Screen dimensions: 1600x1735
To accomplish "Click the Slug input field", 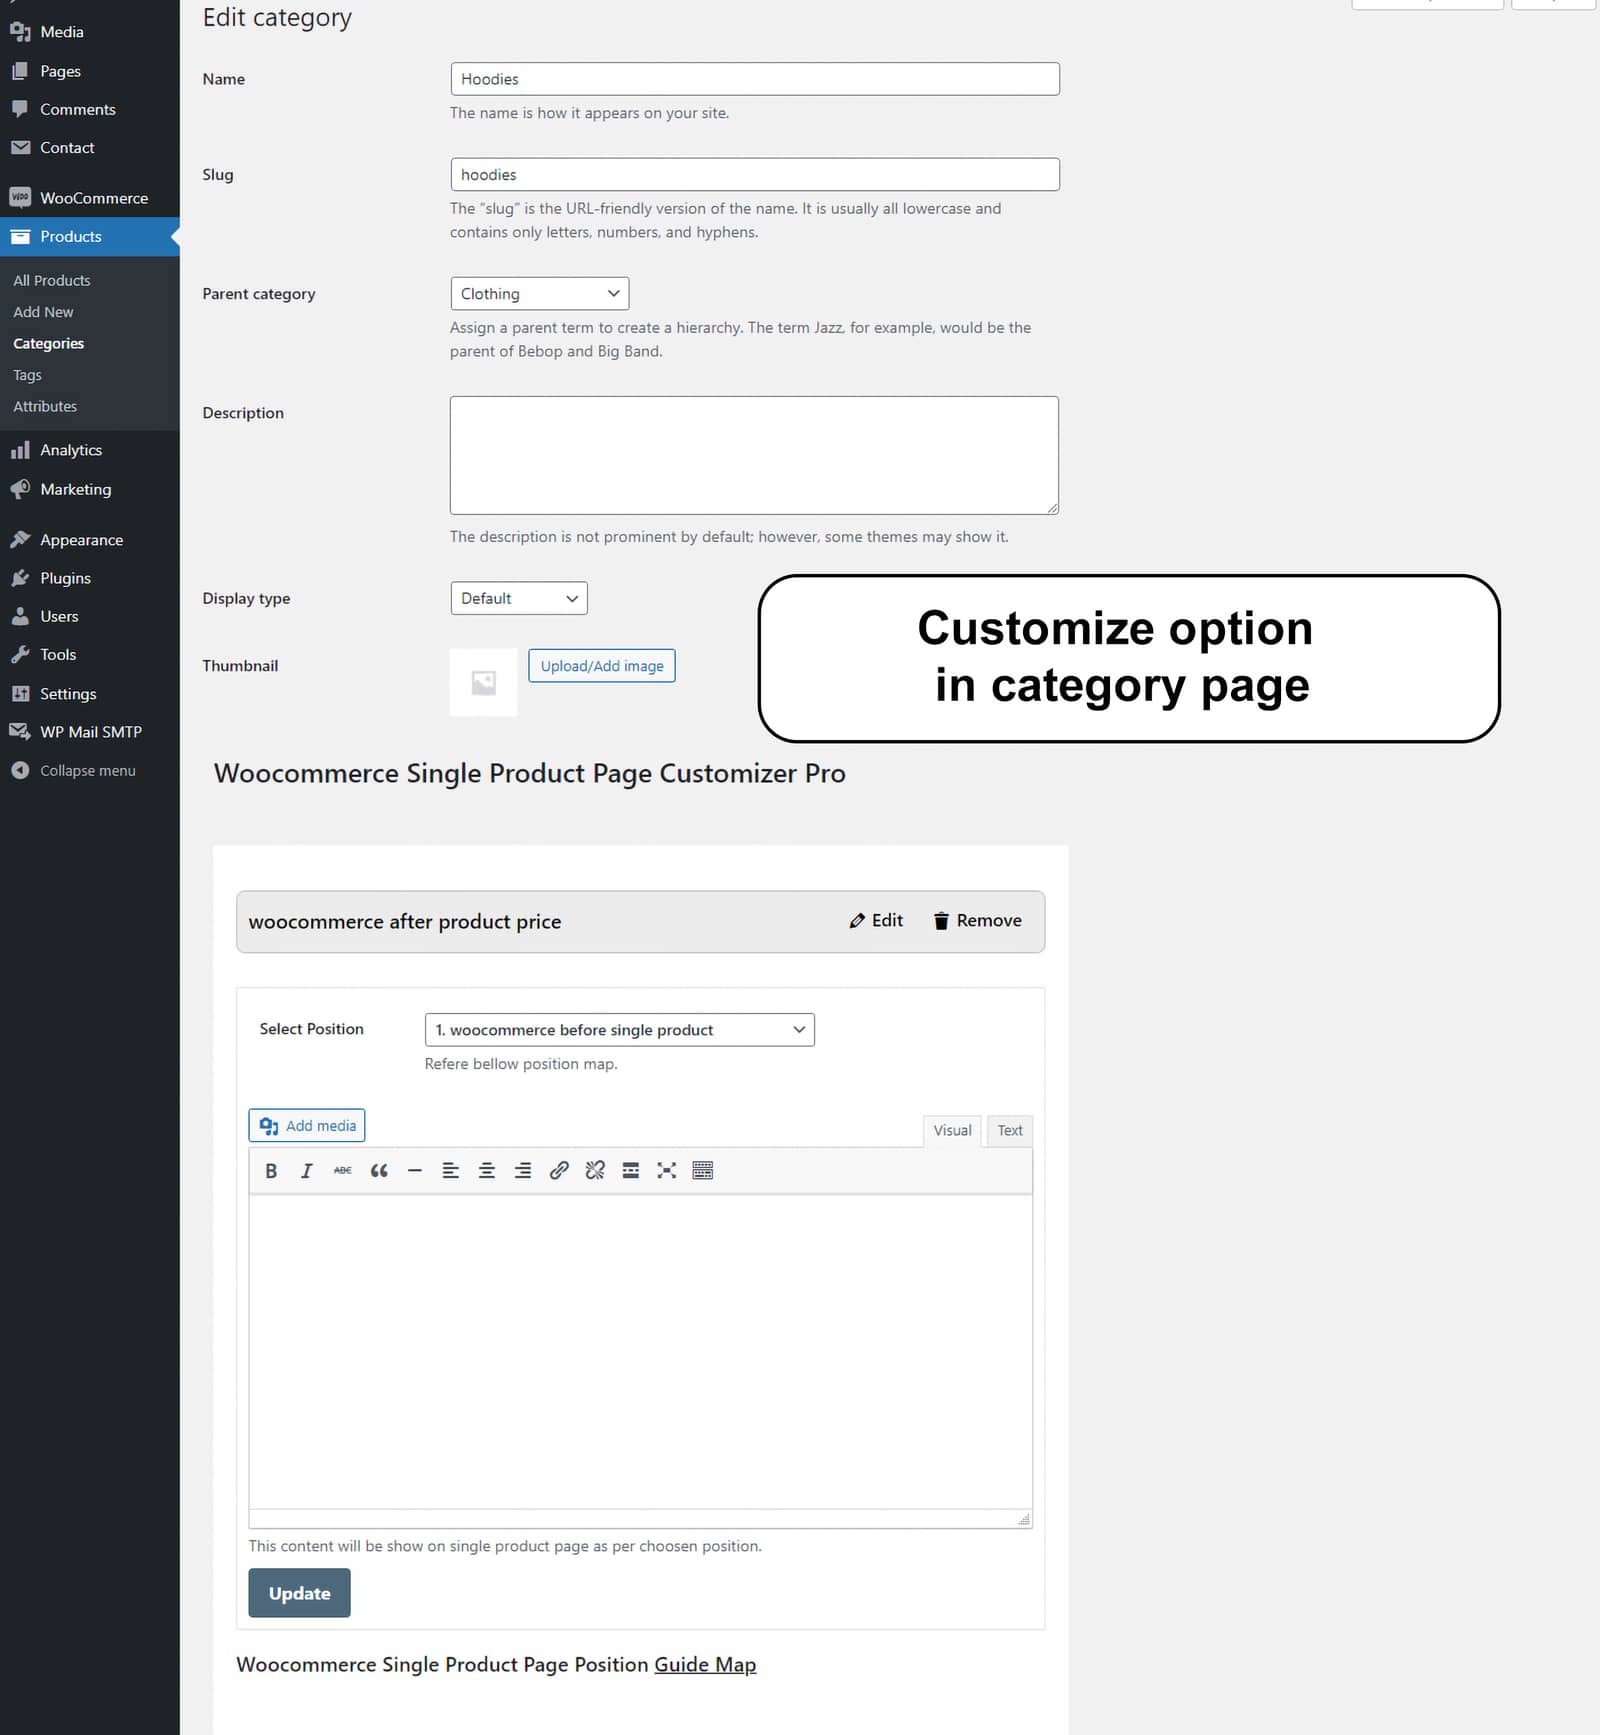I will pos(755,174).
